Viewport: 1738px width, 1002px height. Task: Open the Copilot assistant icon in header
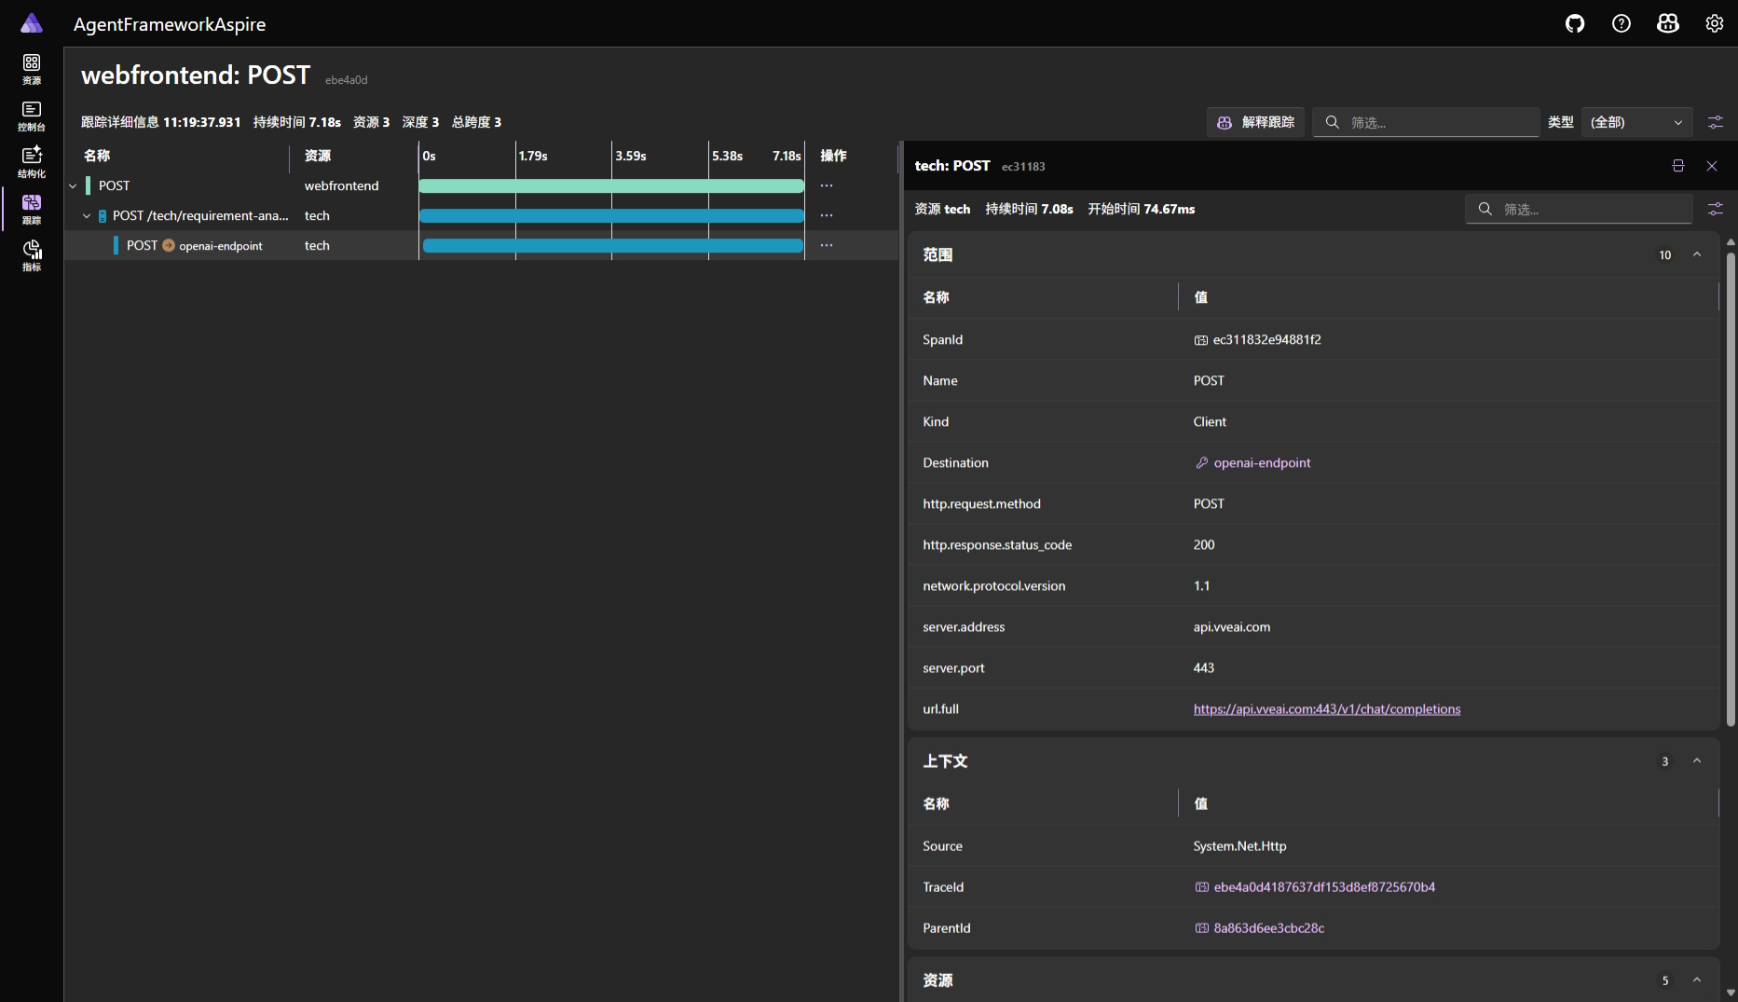[x=1667, y=24]
